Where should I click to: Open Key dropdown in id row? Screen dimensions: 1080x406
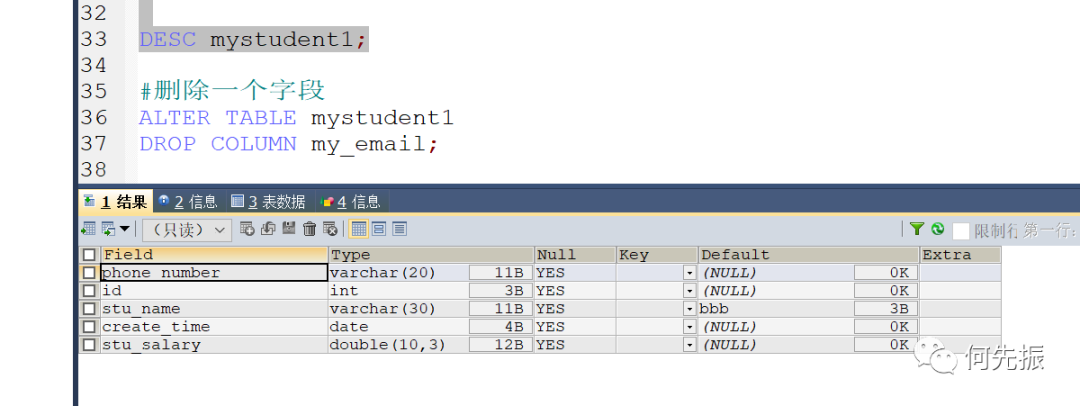[x=689, y=291]
